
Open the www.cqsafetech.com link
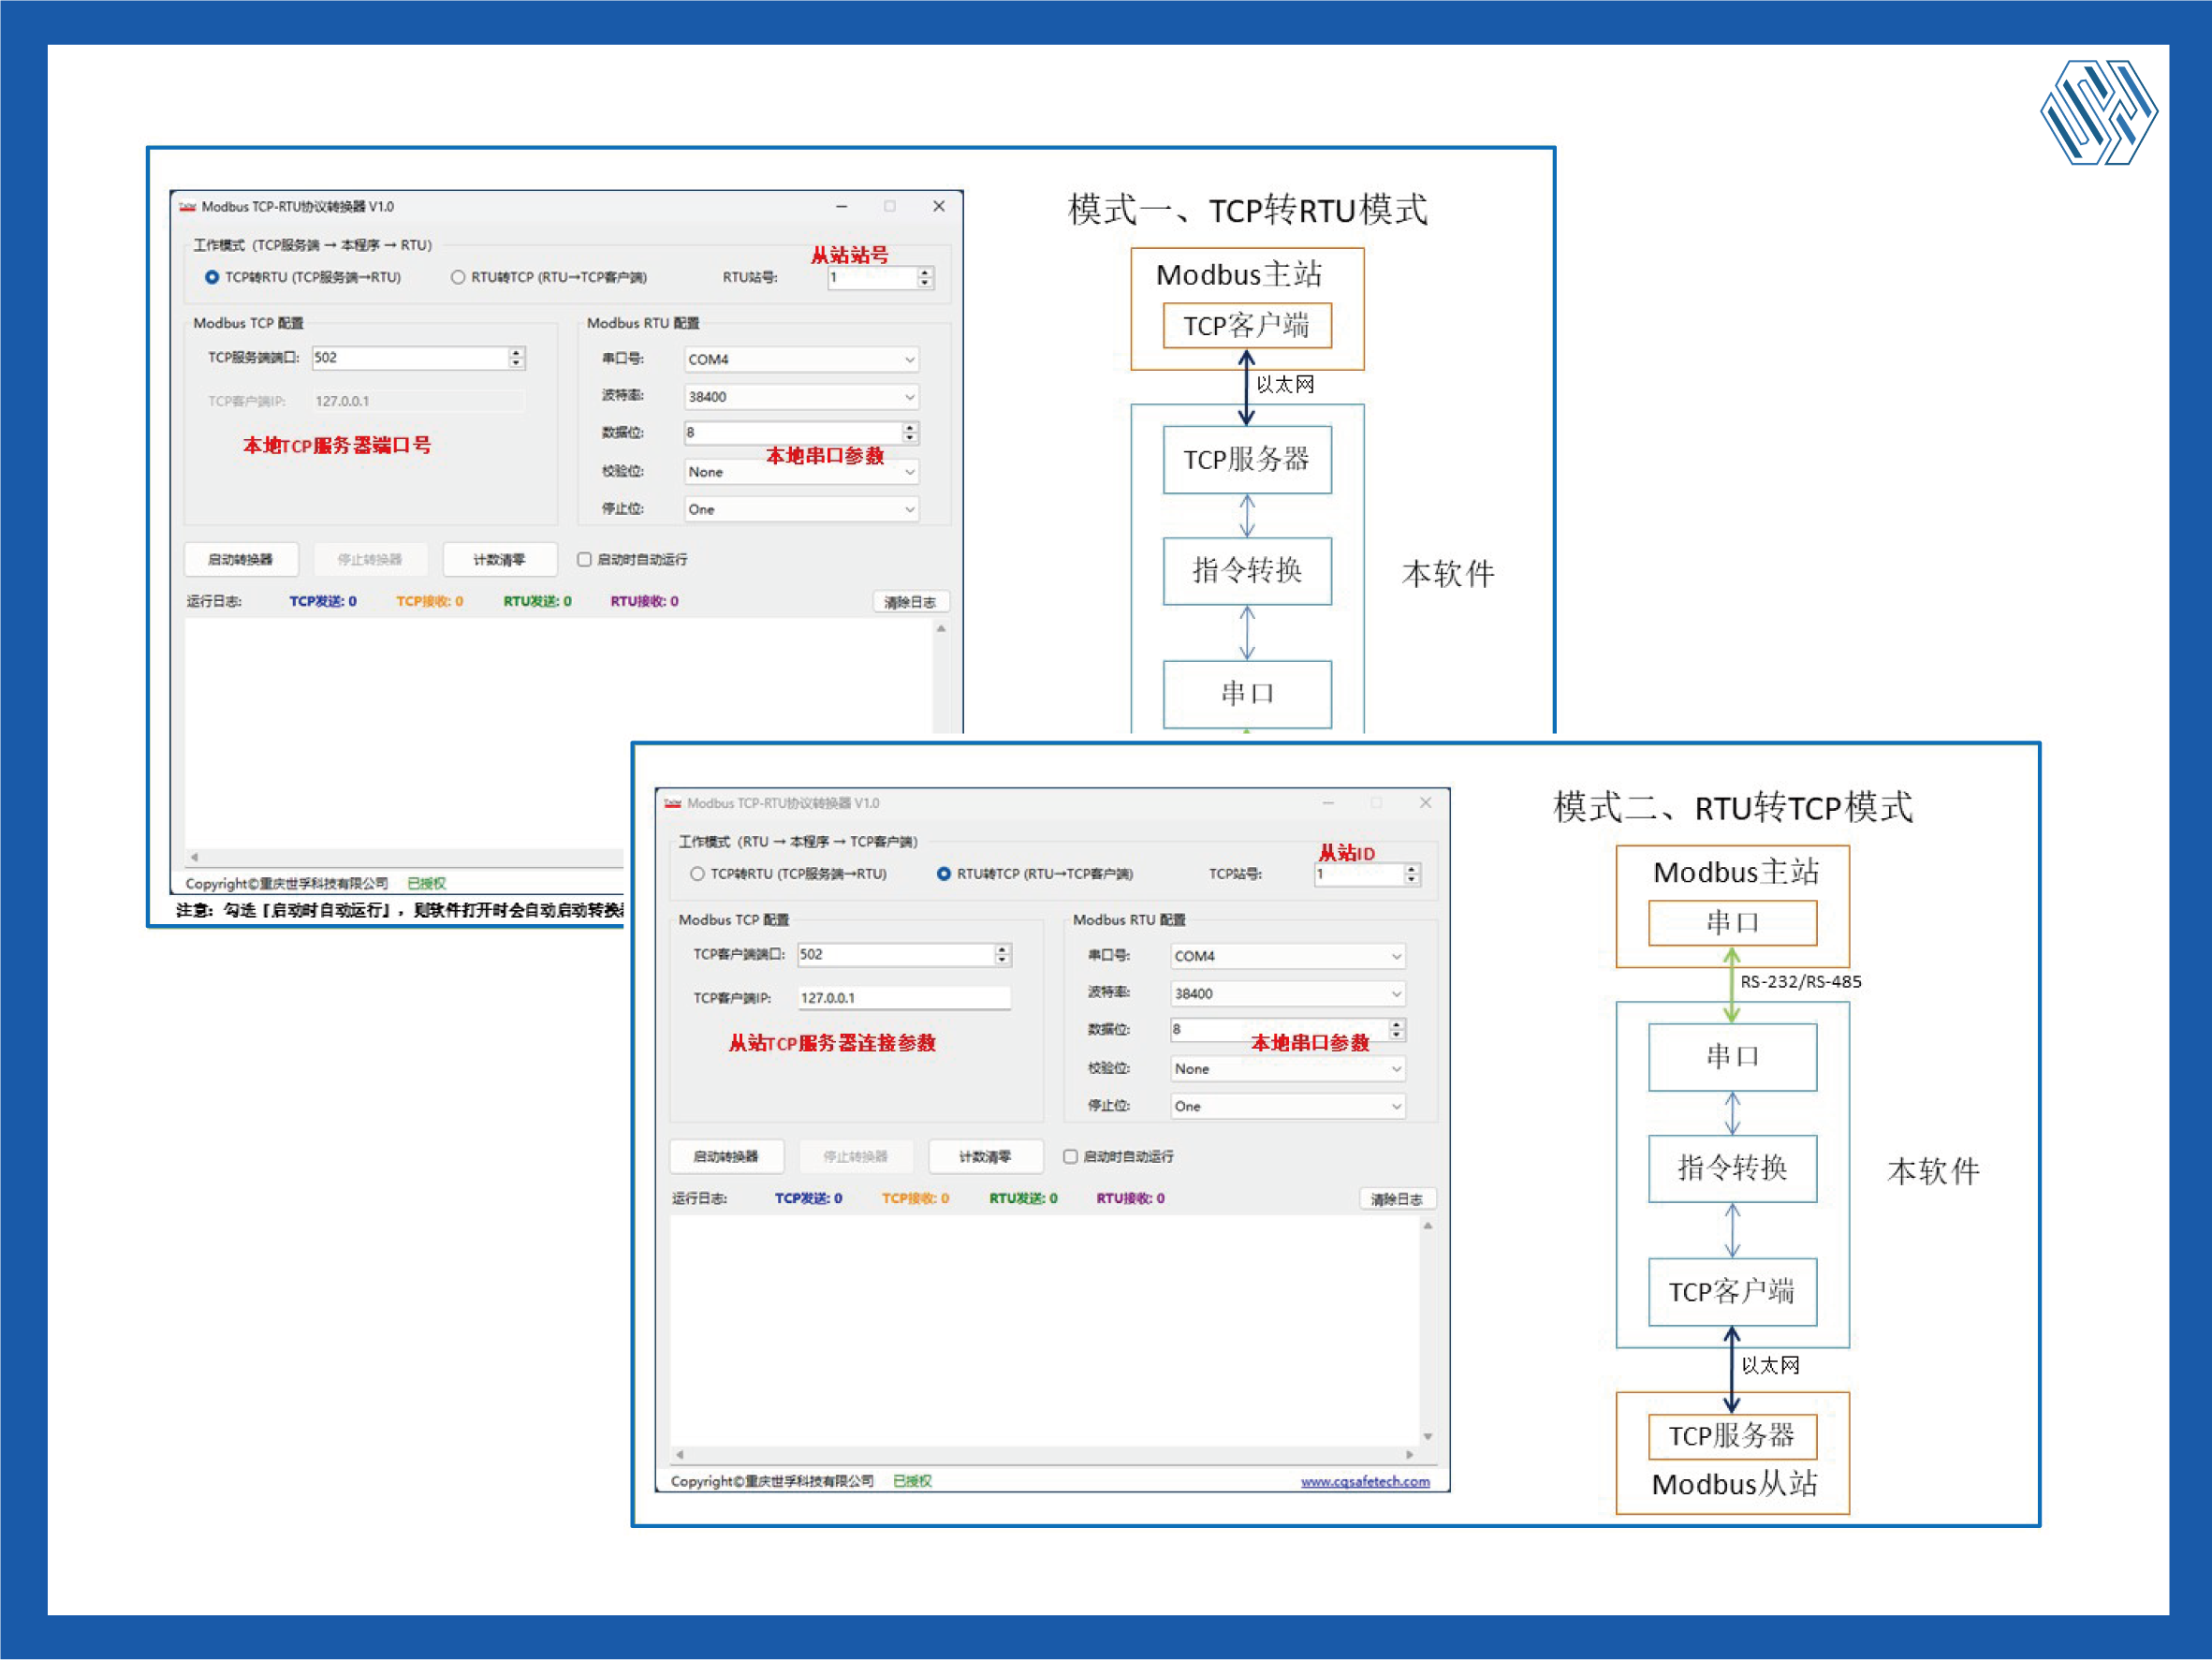pos(1364,1481)
